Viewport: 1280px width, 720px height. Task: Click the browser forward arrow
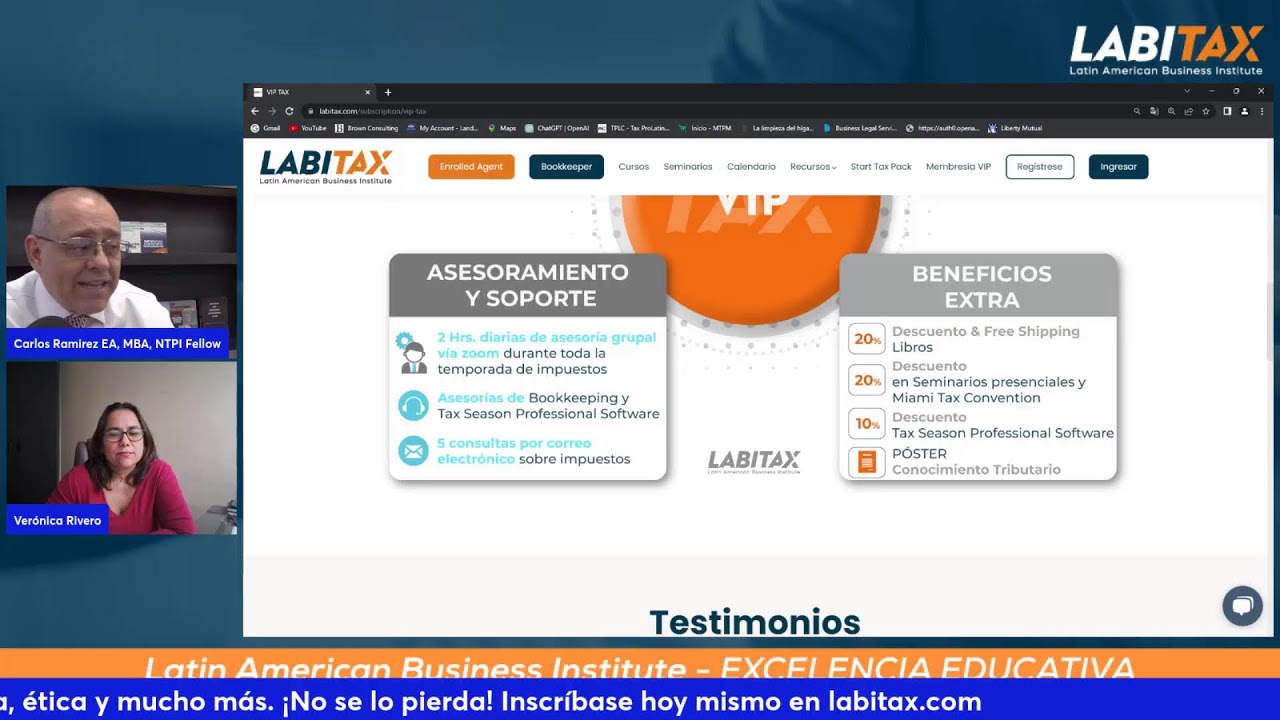pyautogui.click(x=272, y=111)
